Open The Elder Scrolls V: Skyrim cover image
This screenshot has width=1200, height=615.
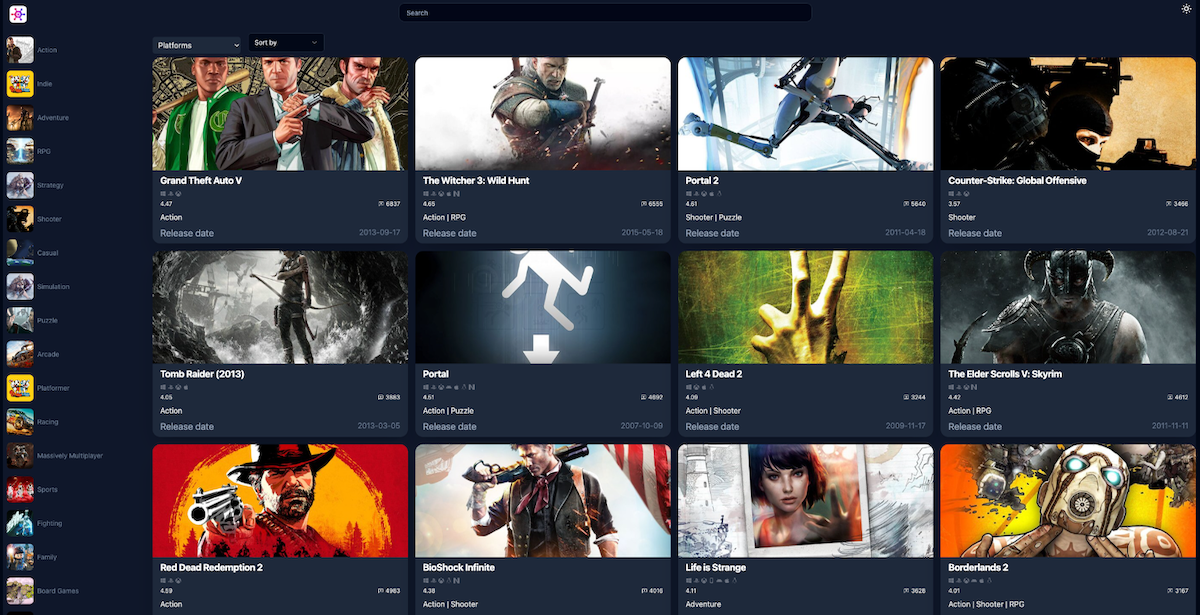1068,307
